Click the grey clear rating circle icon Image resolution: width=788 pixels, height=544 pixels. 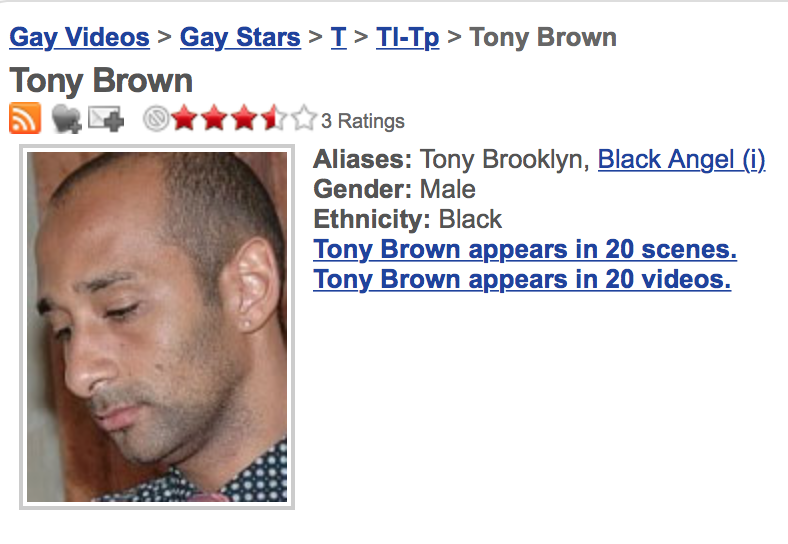(x=155, y=120)
